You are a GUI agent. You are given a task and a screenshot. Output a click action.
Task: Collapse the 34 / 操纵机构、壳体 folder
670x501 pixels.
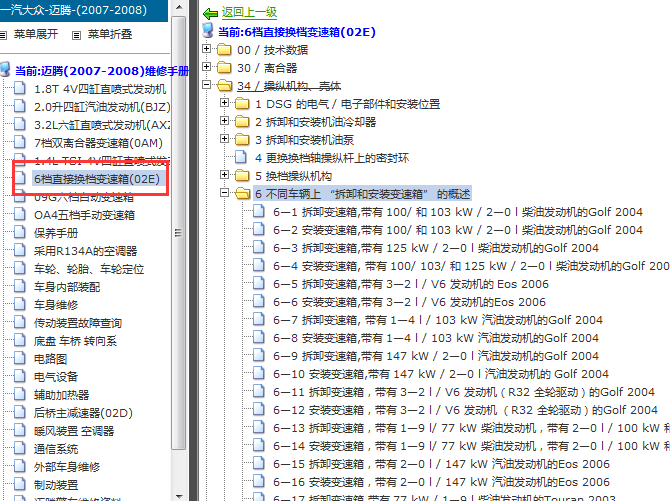point(206,85)
